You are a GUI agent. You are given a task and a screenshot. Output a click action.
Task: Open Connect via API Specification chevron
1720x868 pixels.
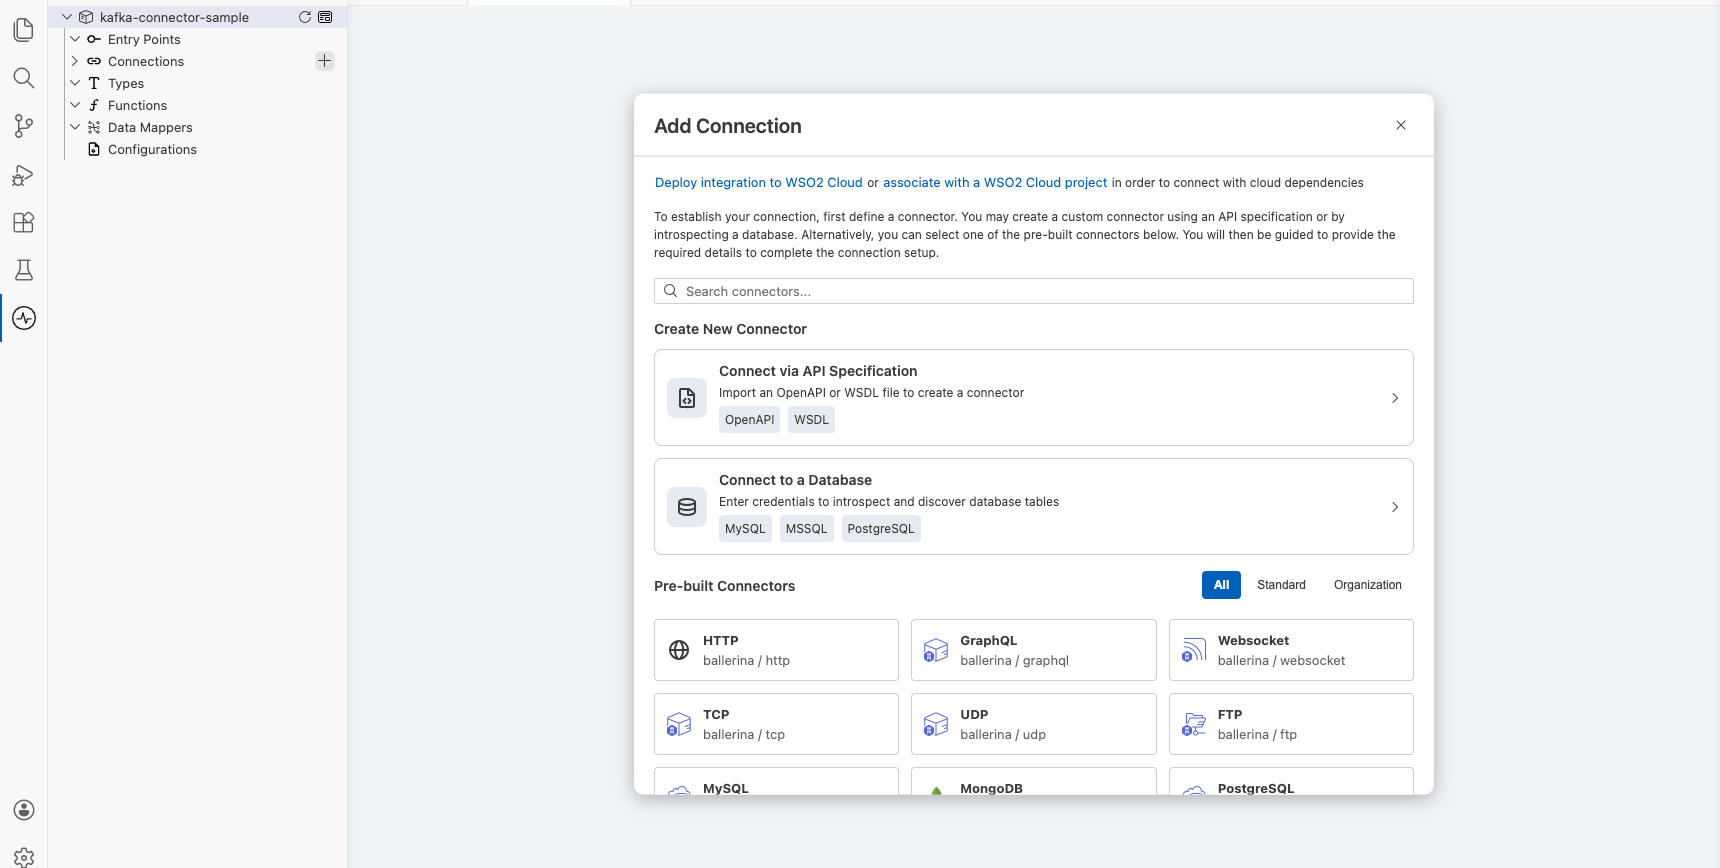[x=1395, y=398]
